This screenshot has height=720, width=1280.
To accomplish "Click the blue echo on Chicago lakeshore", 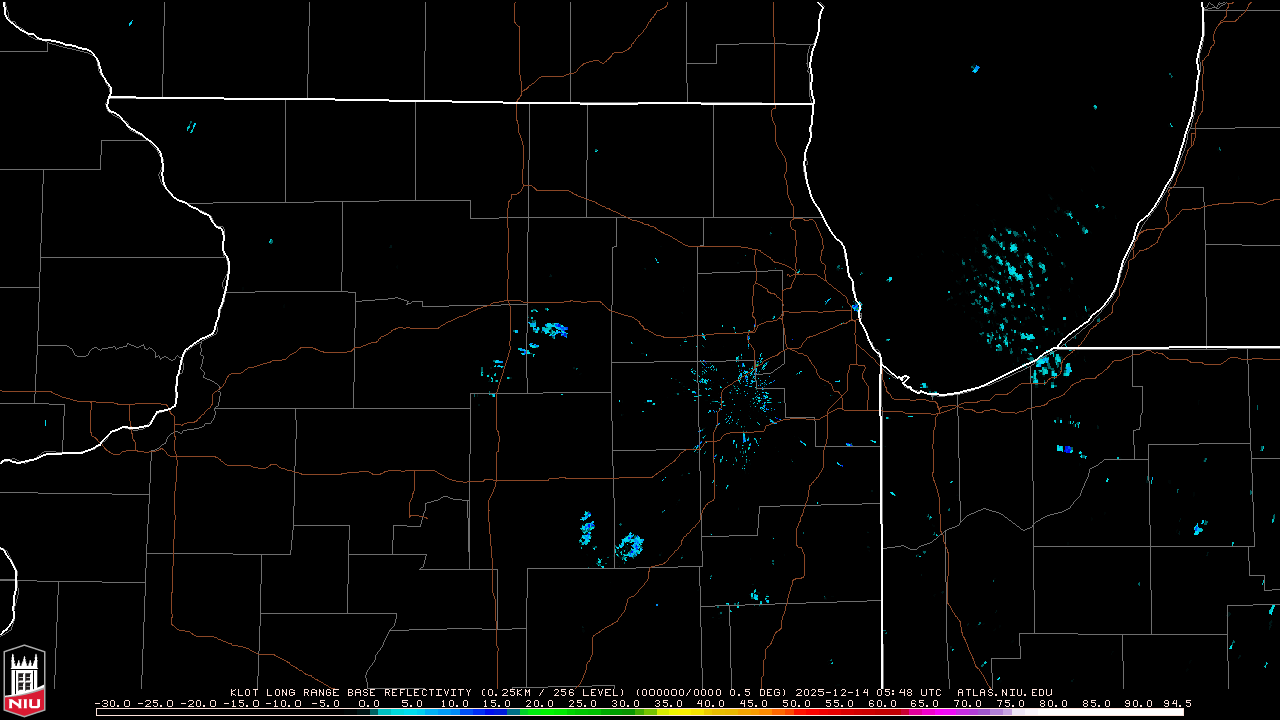I will click(857, 307).
